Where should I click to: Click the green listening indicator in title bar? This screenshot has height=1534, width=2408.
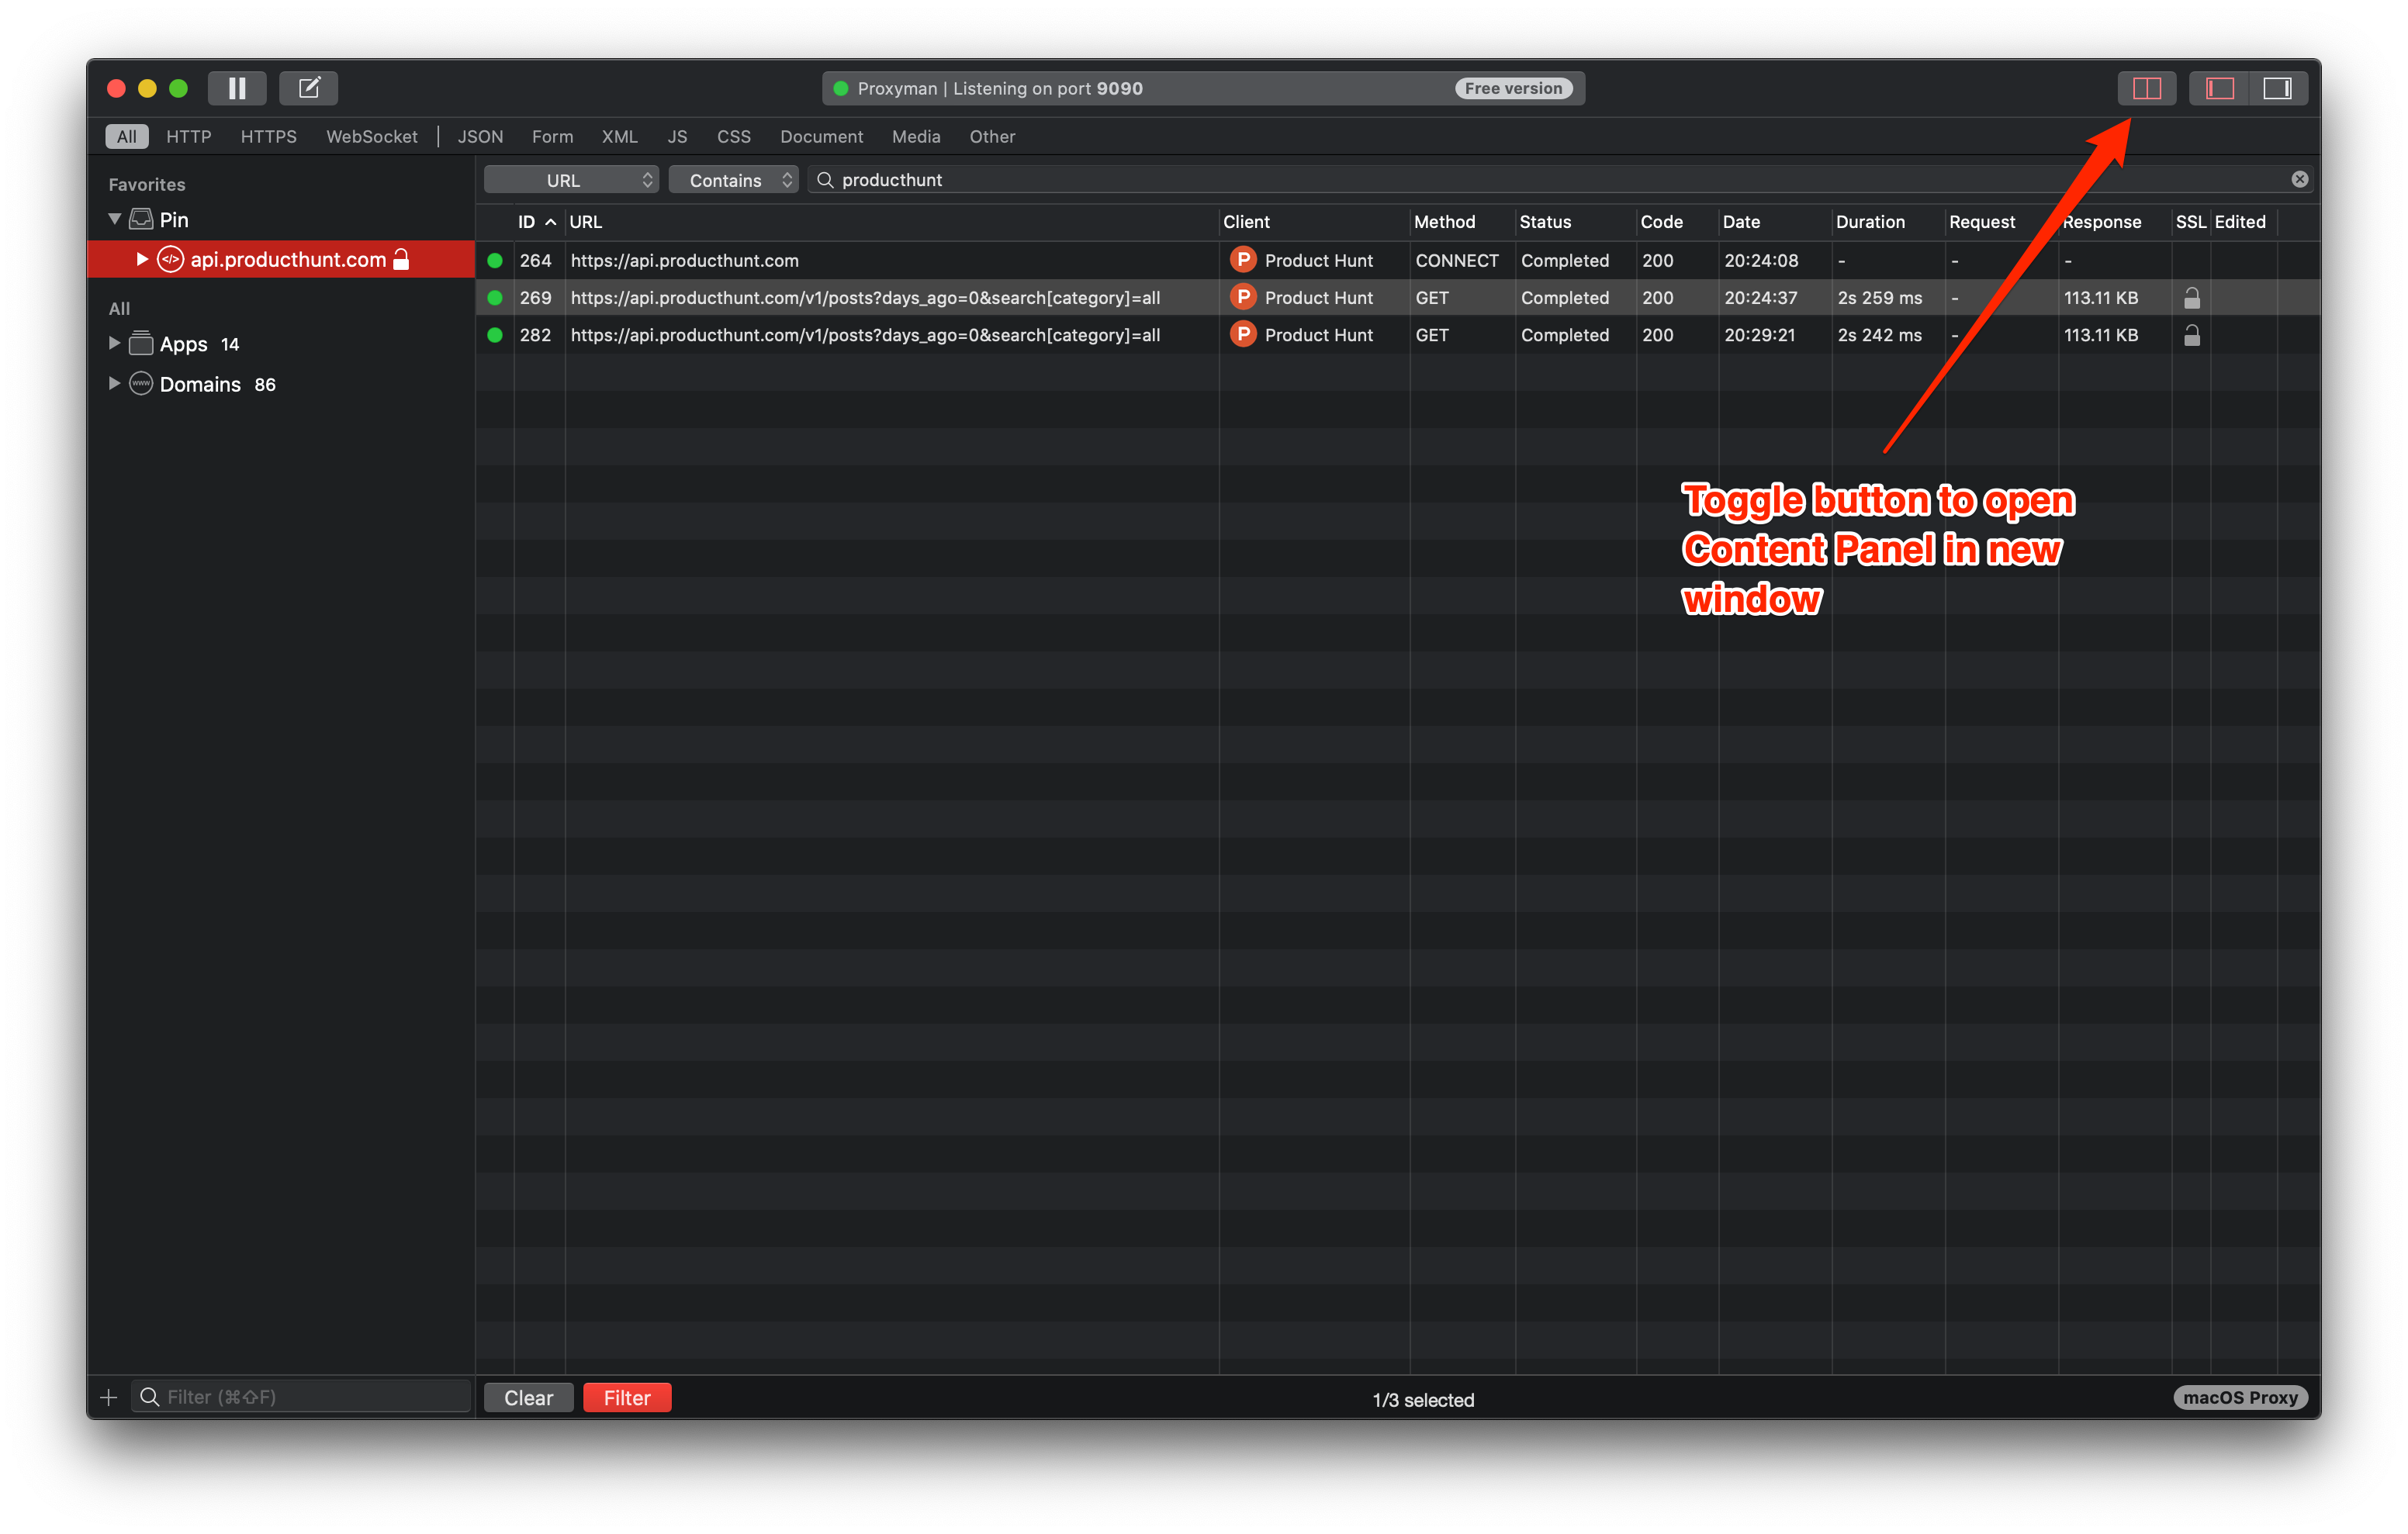click(x=841, y=88)
